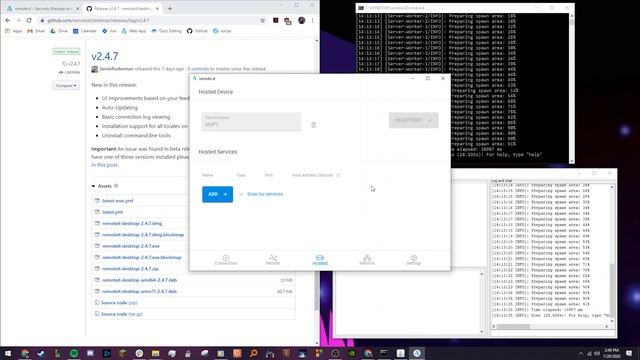Download Source code (zip)
640x360 pixels.
[119, 303]
